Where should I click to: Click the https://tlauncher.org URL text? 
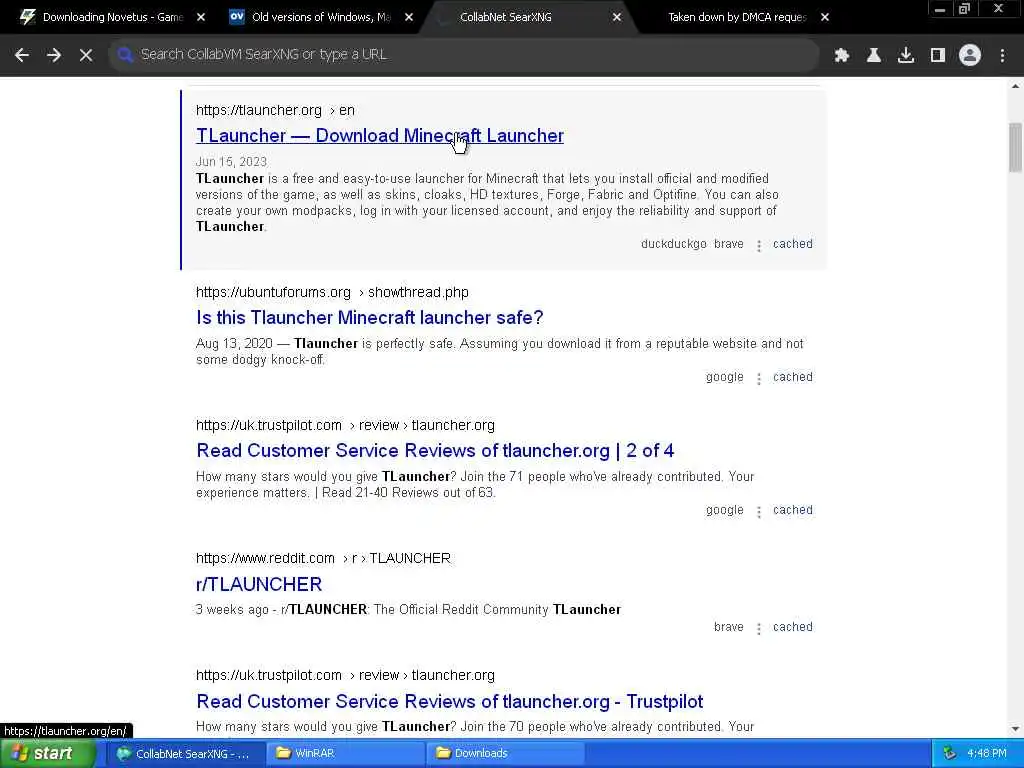point(259,110)
